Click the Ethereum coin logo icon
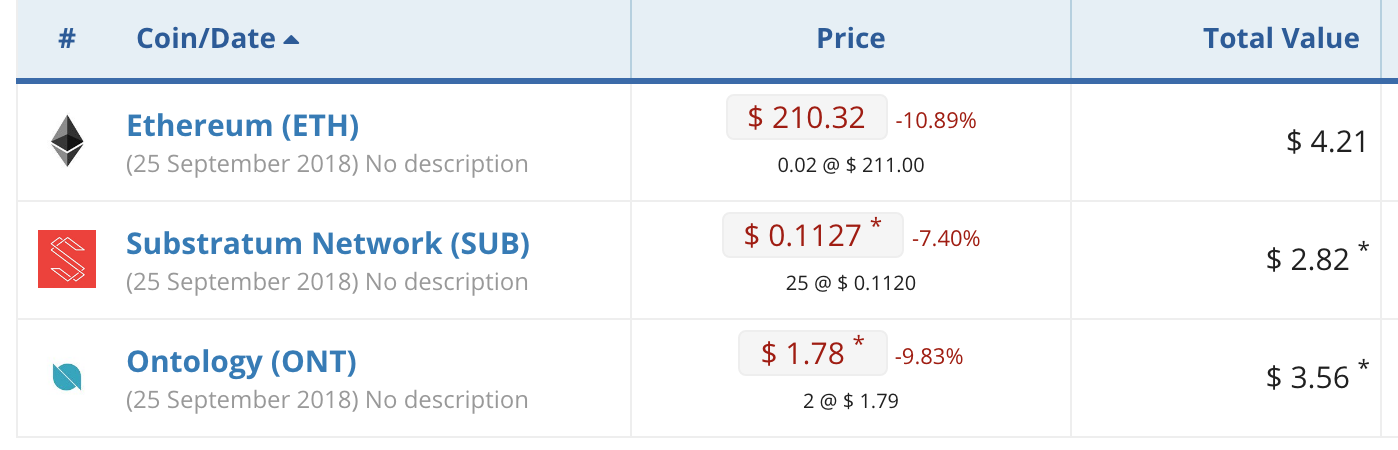The image size is (1398, 450). click(67, 140)
